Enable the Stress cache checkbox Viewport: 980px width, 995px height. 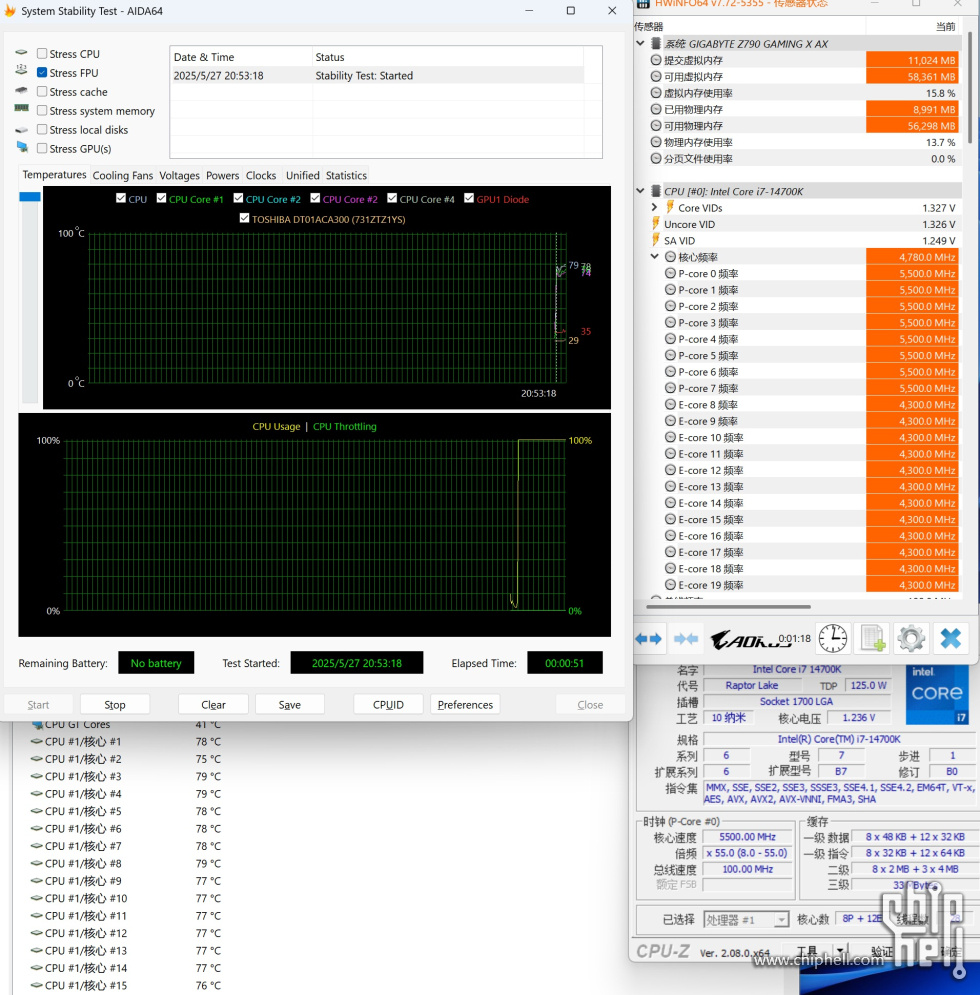click(x=42, y=91)
